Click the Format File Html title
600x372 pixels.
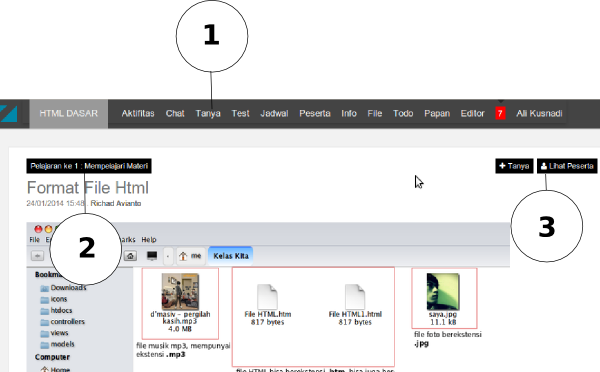[x=88, y=188]
